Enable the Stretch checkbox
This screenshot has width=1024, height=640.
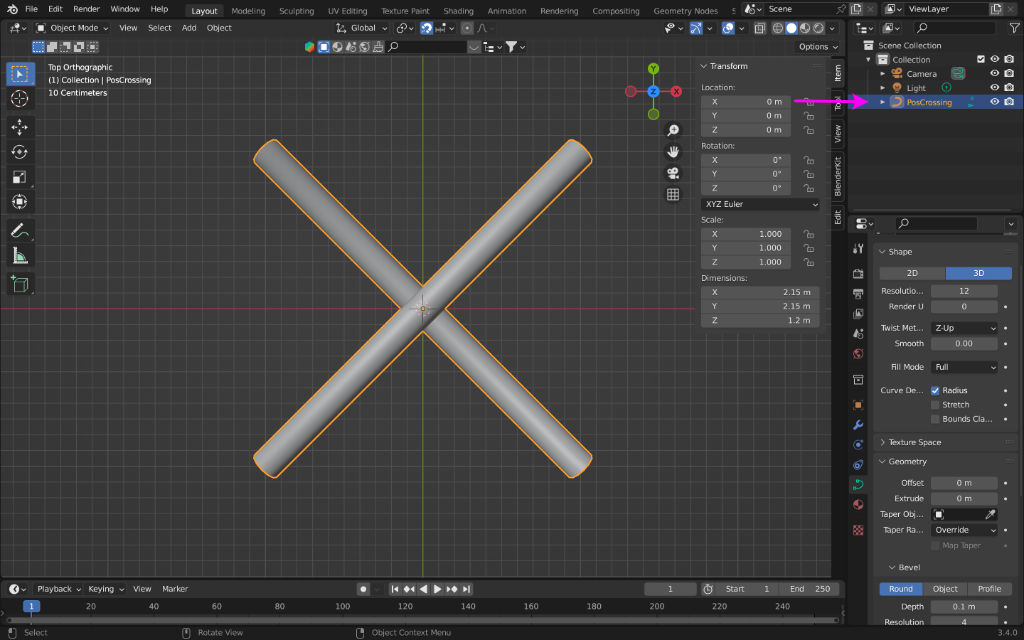pos(935,405)
